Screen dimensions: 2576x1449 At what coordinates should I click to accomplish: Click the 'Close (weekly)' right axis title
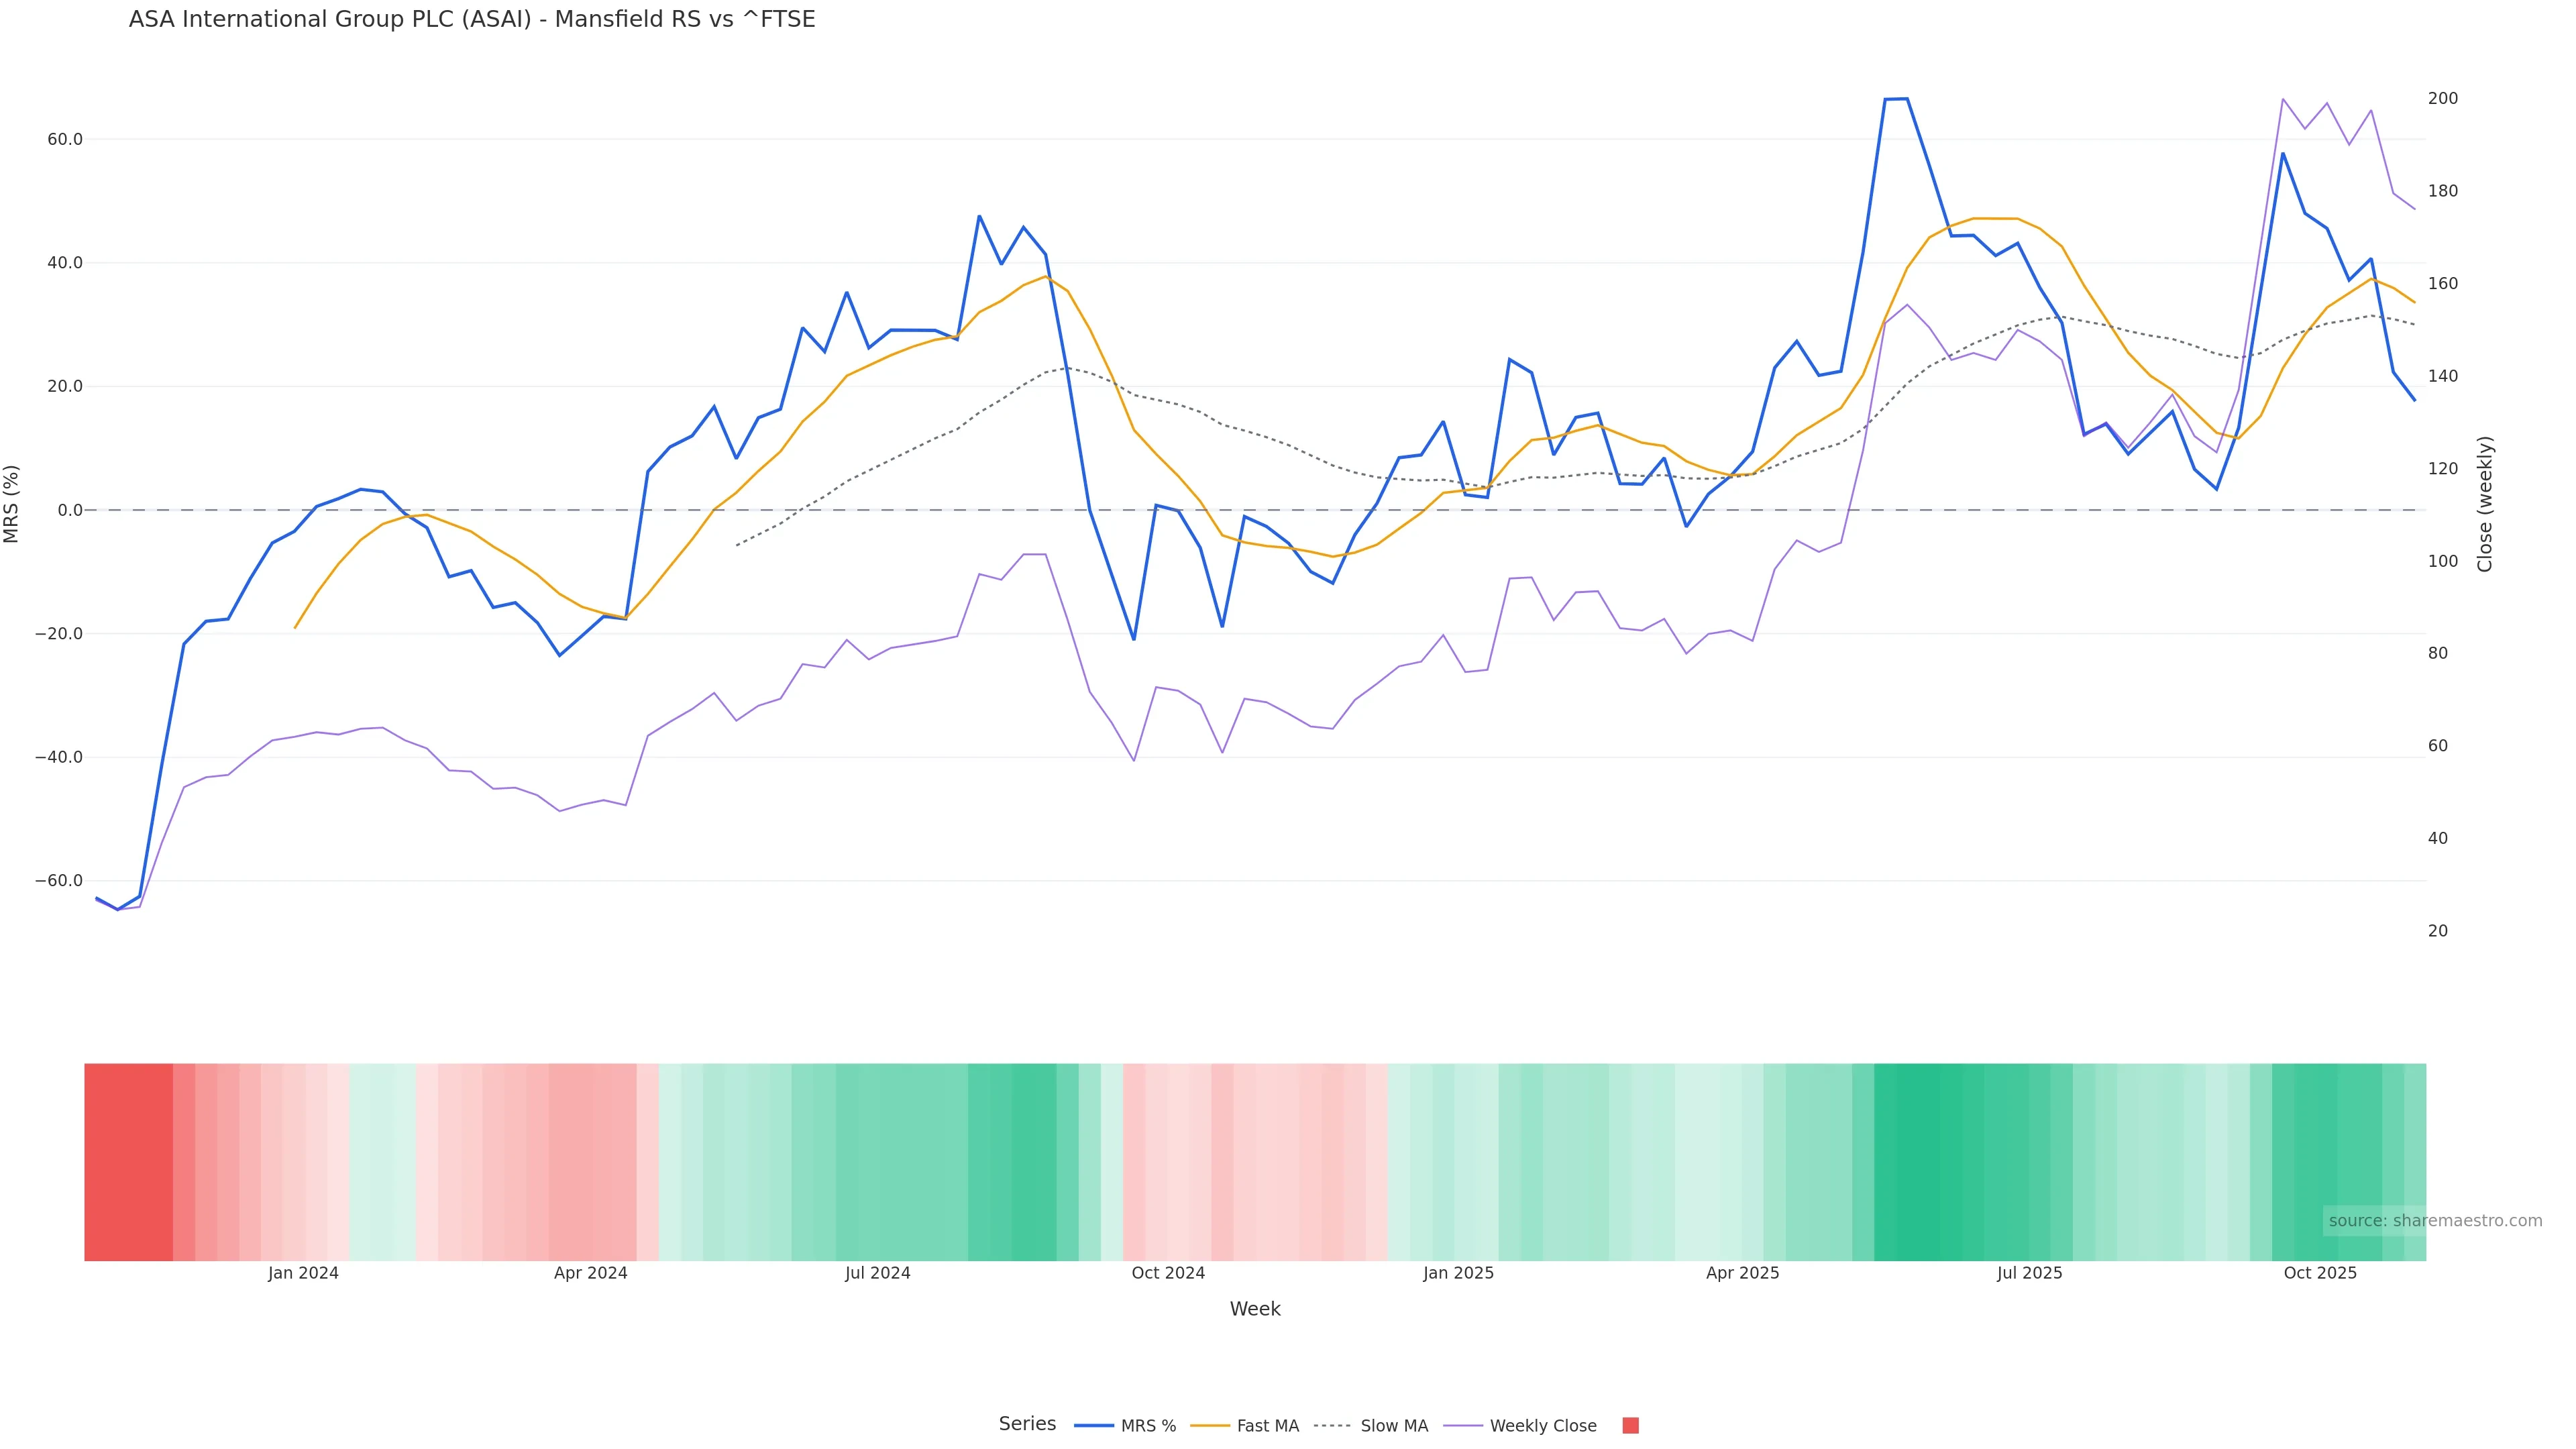2485,504
